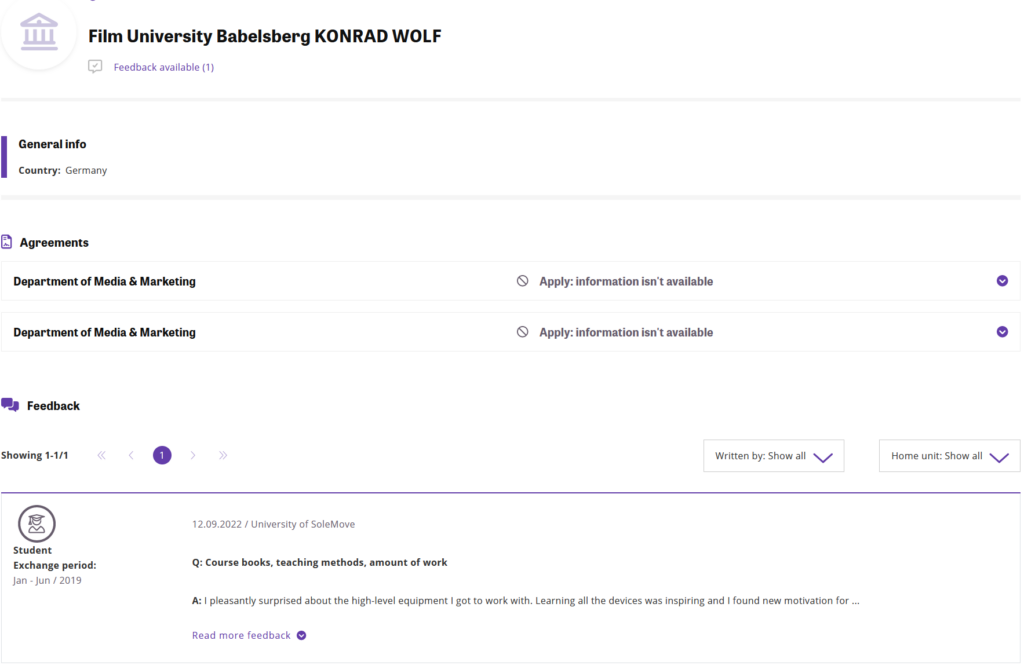The height and width of the screenshot is (666, 1024).
Task: Click the Showing 1-1/1 counter
Action: point(35,455)
